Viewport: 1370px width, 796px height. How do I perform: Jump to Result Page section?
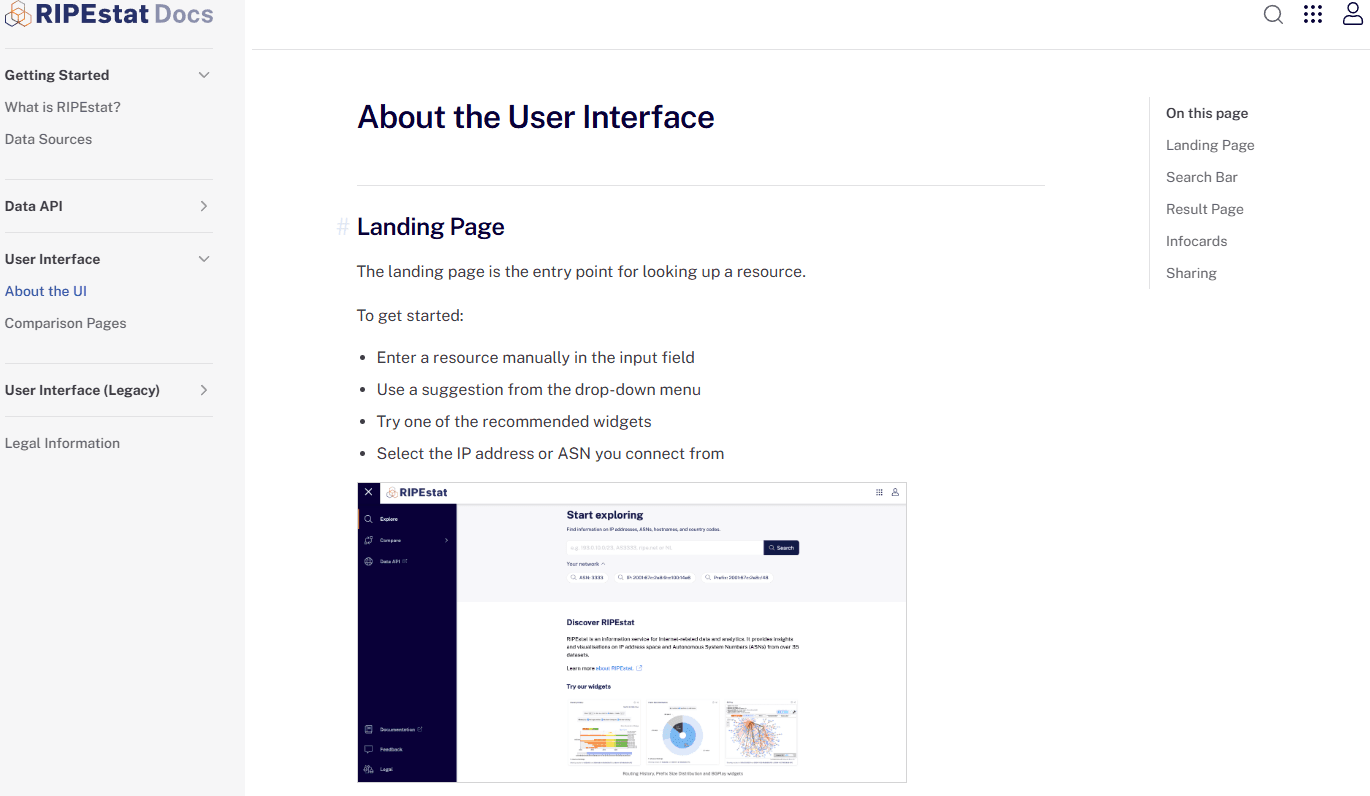point(1205,209)
